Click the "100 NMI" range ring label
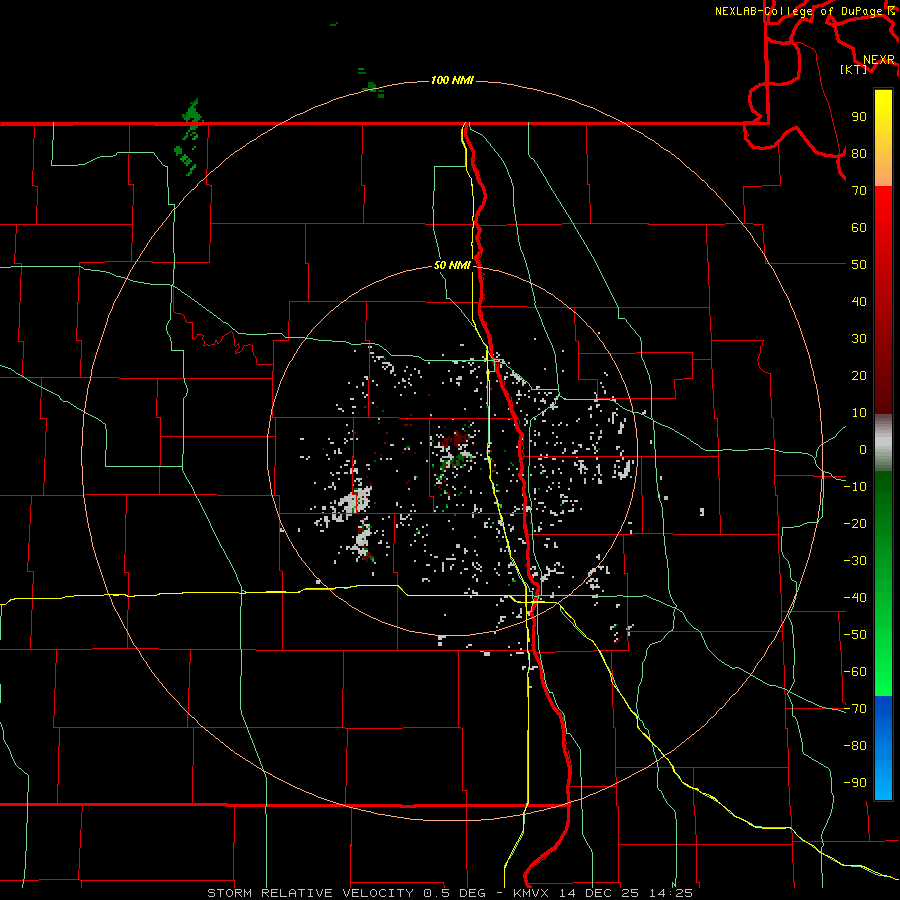900x900 pixels. [452, 80]
